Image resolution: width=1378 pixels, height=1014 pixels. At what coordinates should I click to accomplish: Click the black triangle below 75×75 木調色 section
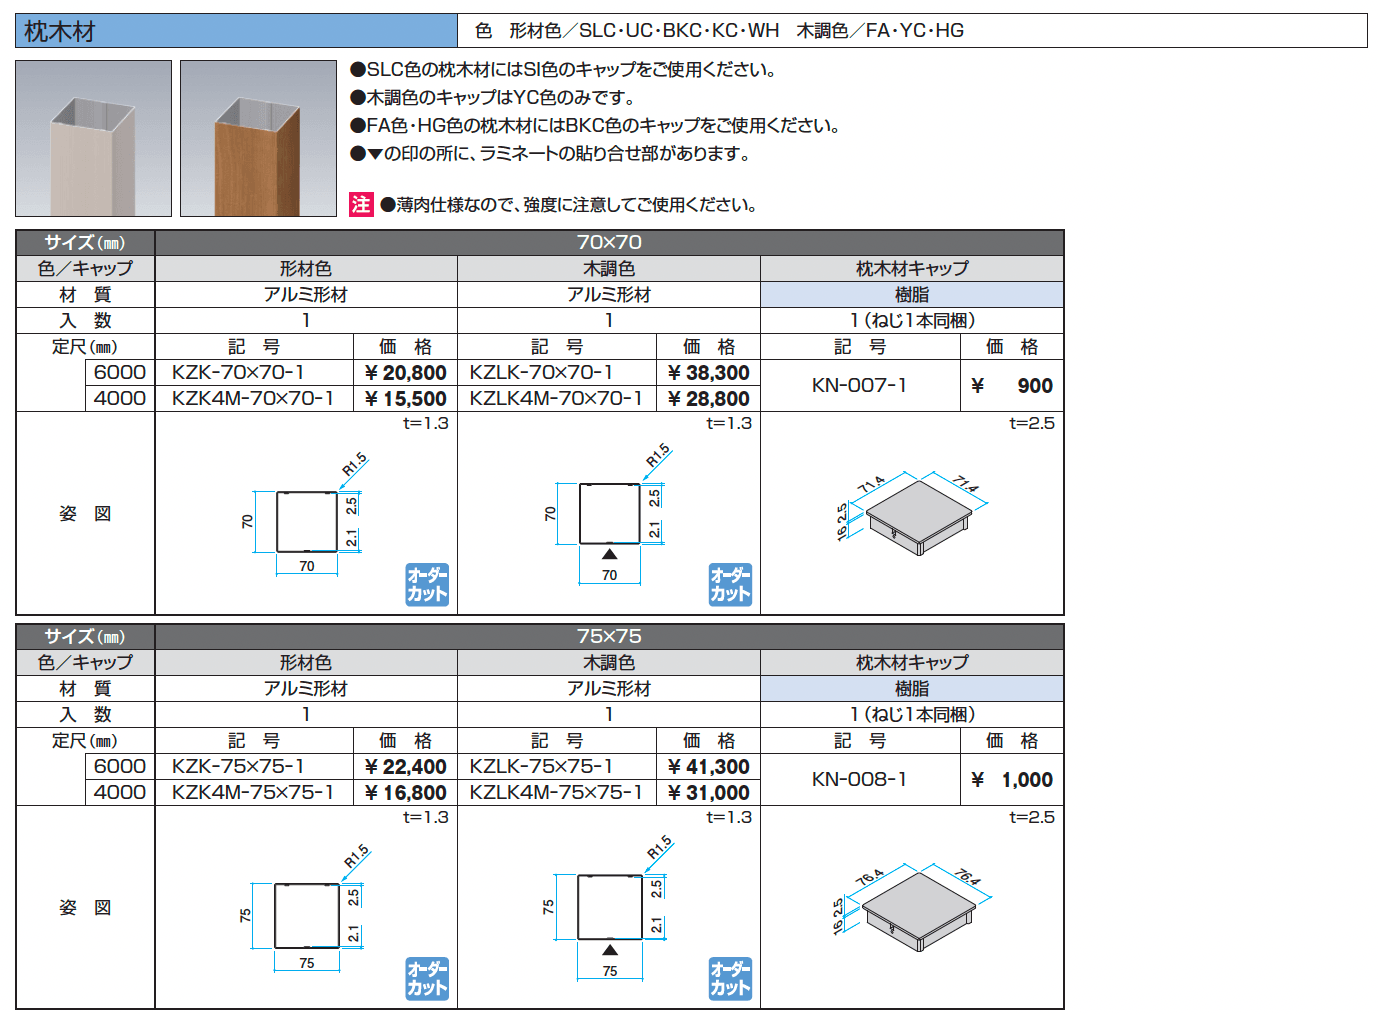[x=610, y=949]
